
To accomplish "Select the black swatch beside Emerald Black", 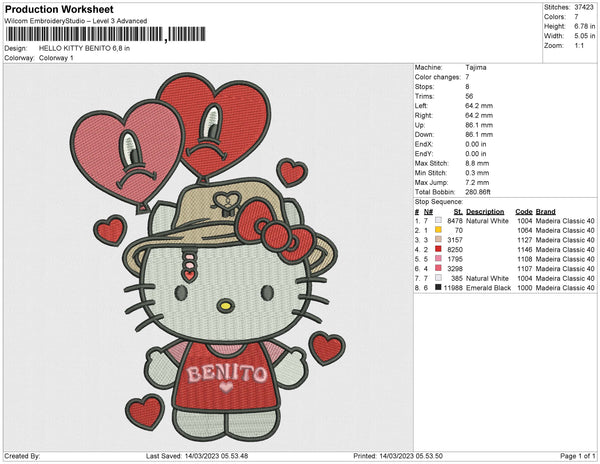I will pyautogui.click(x=438, y=287).
